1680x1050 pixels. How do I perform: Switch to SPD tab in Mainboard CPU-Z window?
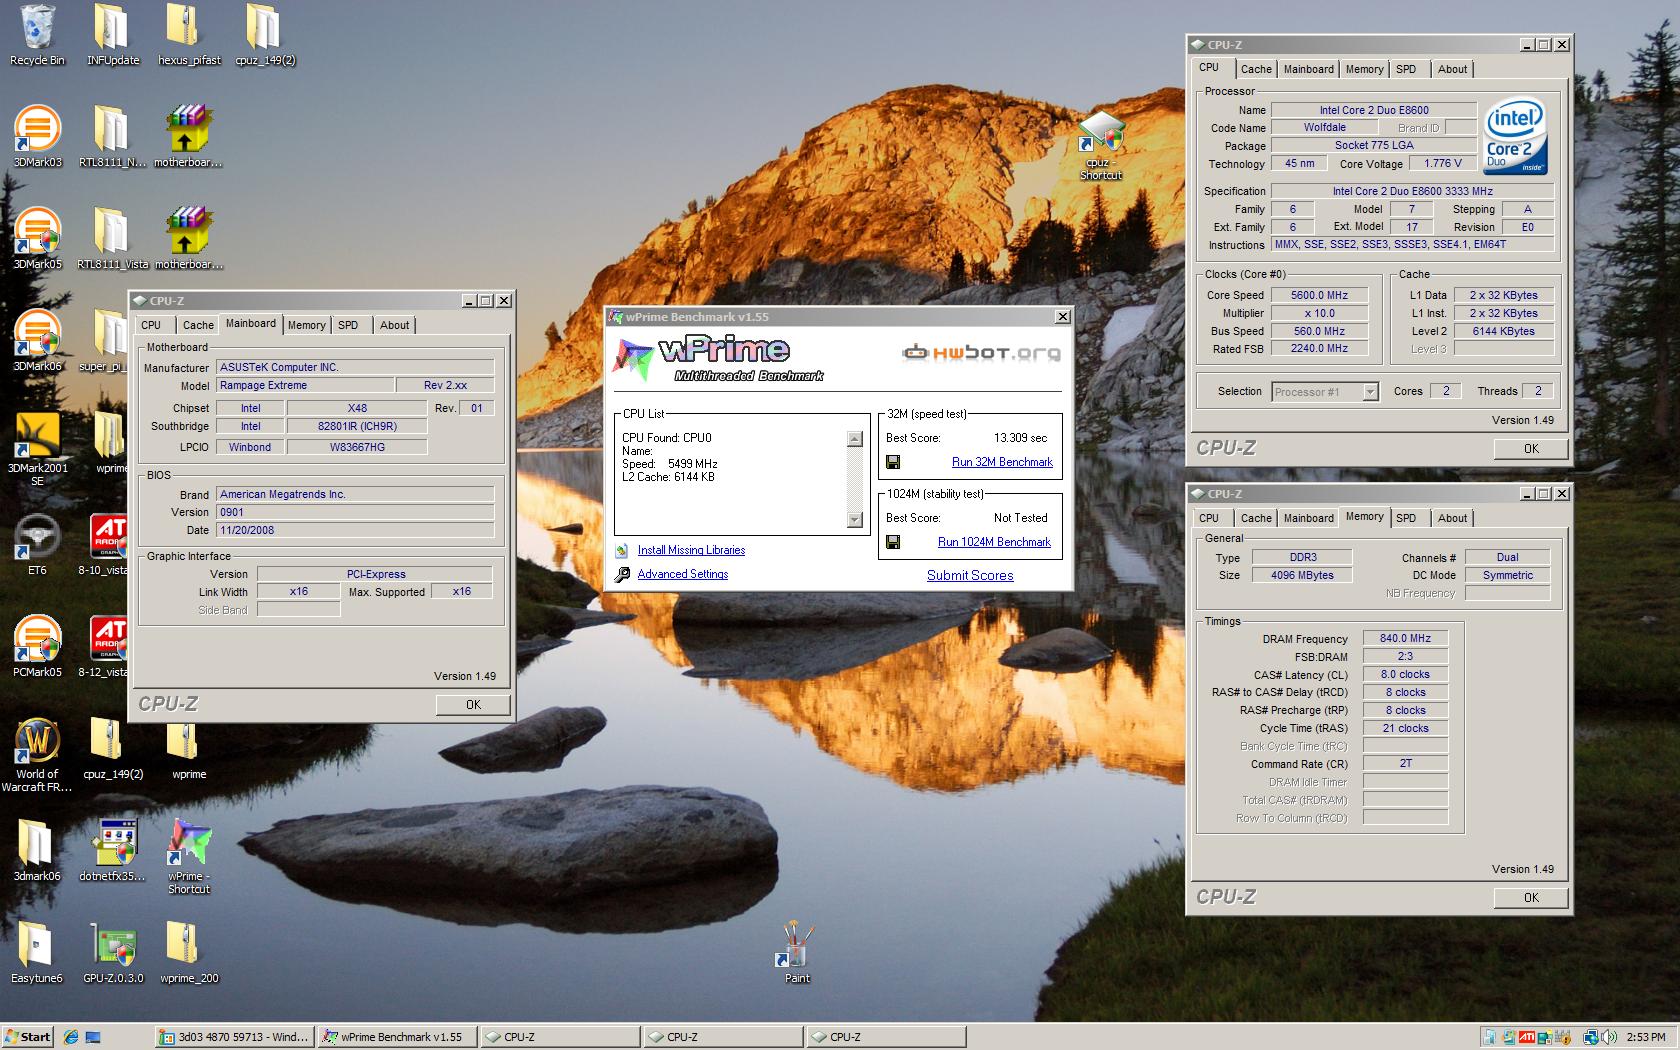[x=348, y=325]
